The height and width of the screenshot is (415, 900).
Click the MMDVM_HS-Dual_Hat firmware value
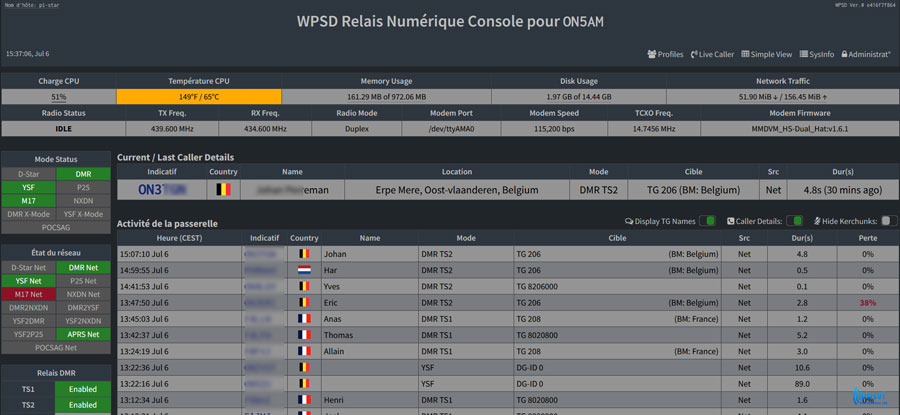pos(800,129)
